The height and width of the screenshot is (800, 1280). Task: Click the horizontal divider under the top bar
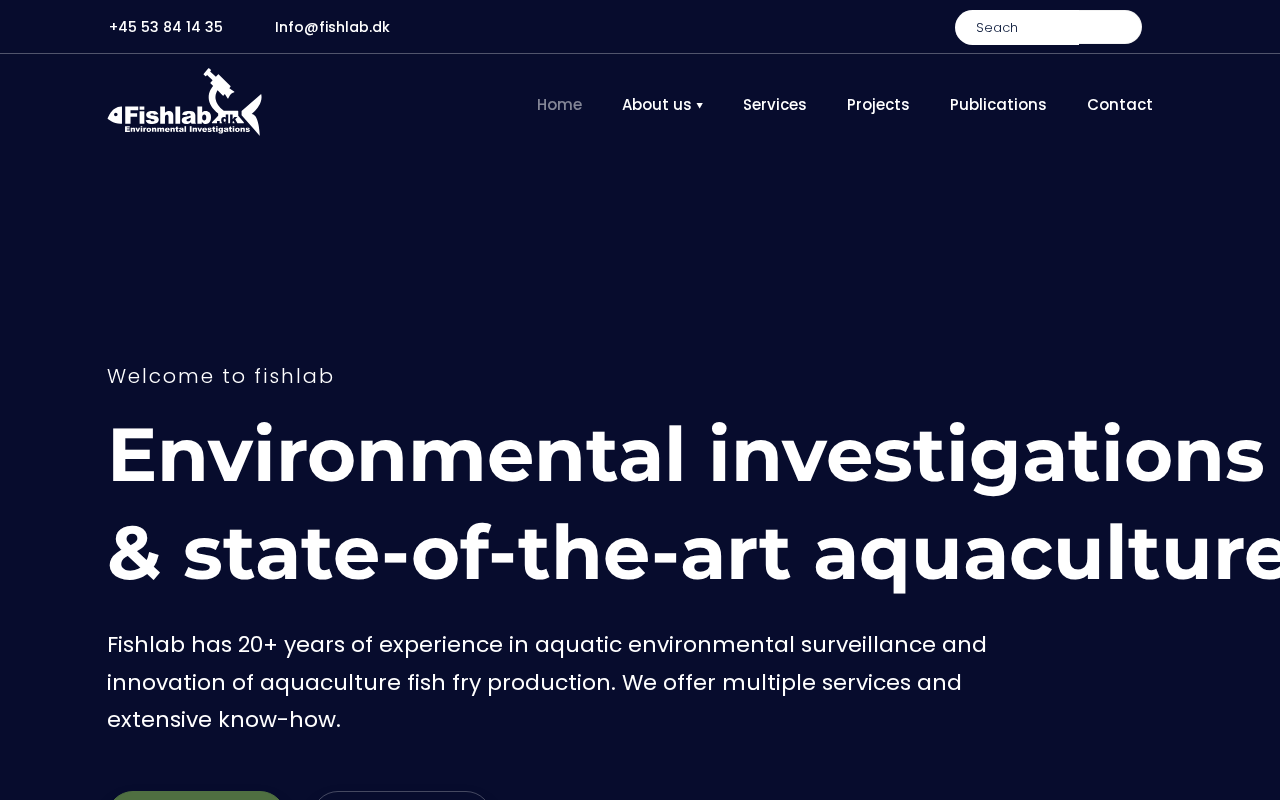[640, 54]
